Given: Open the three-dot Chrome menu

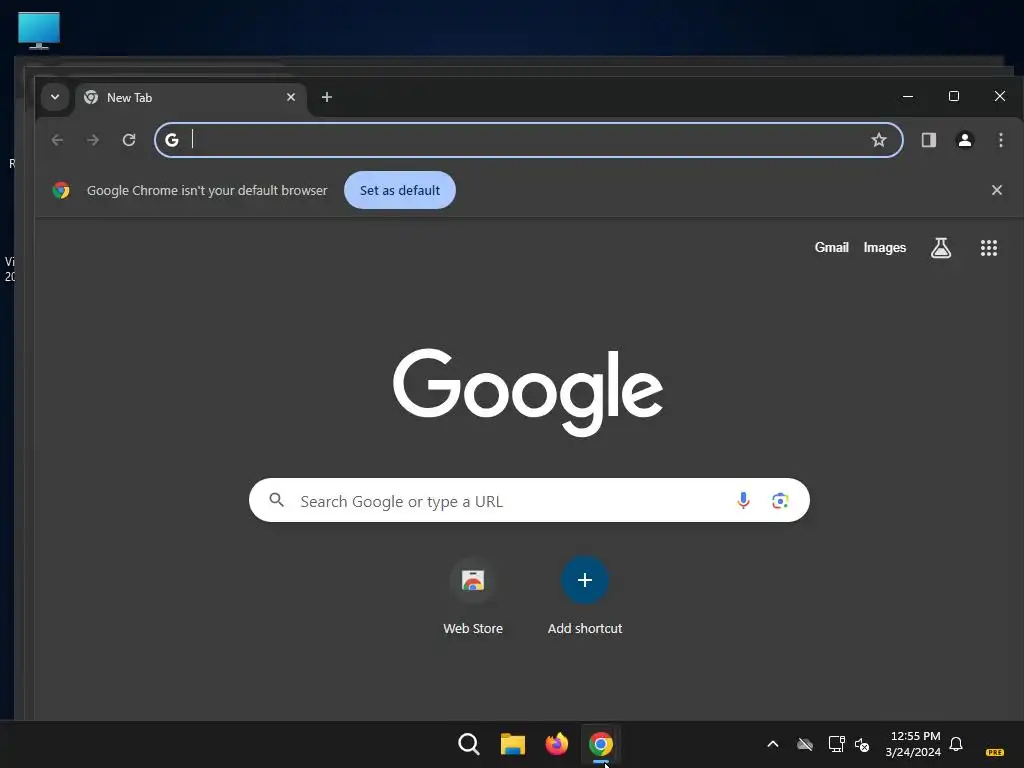Looking at the screenshot, I should coord(1000,140).
